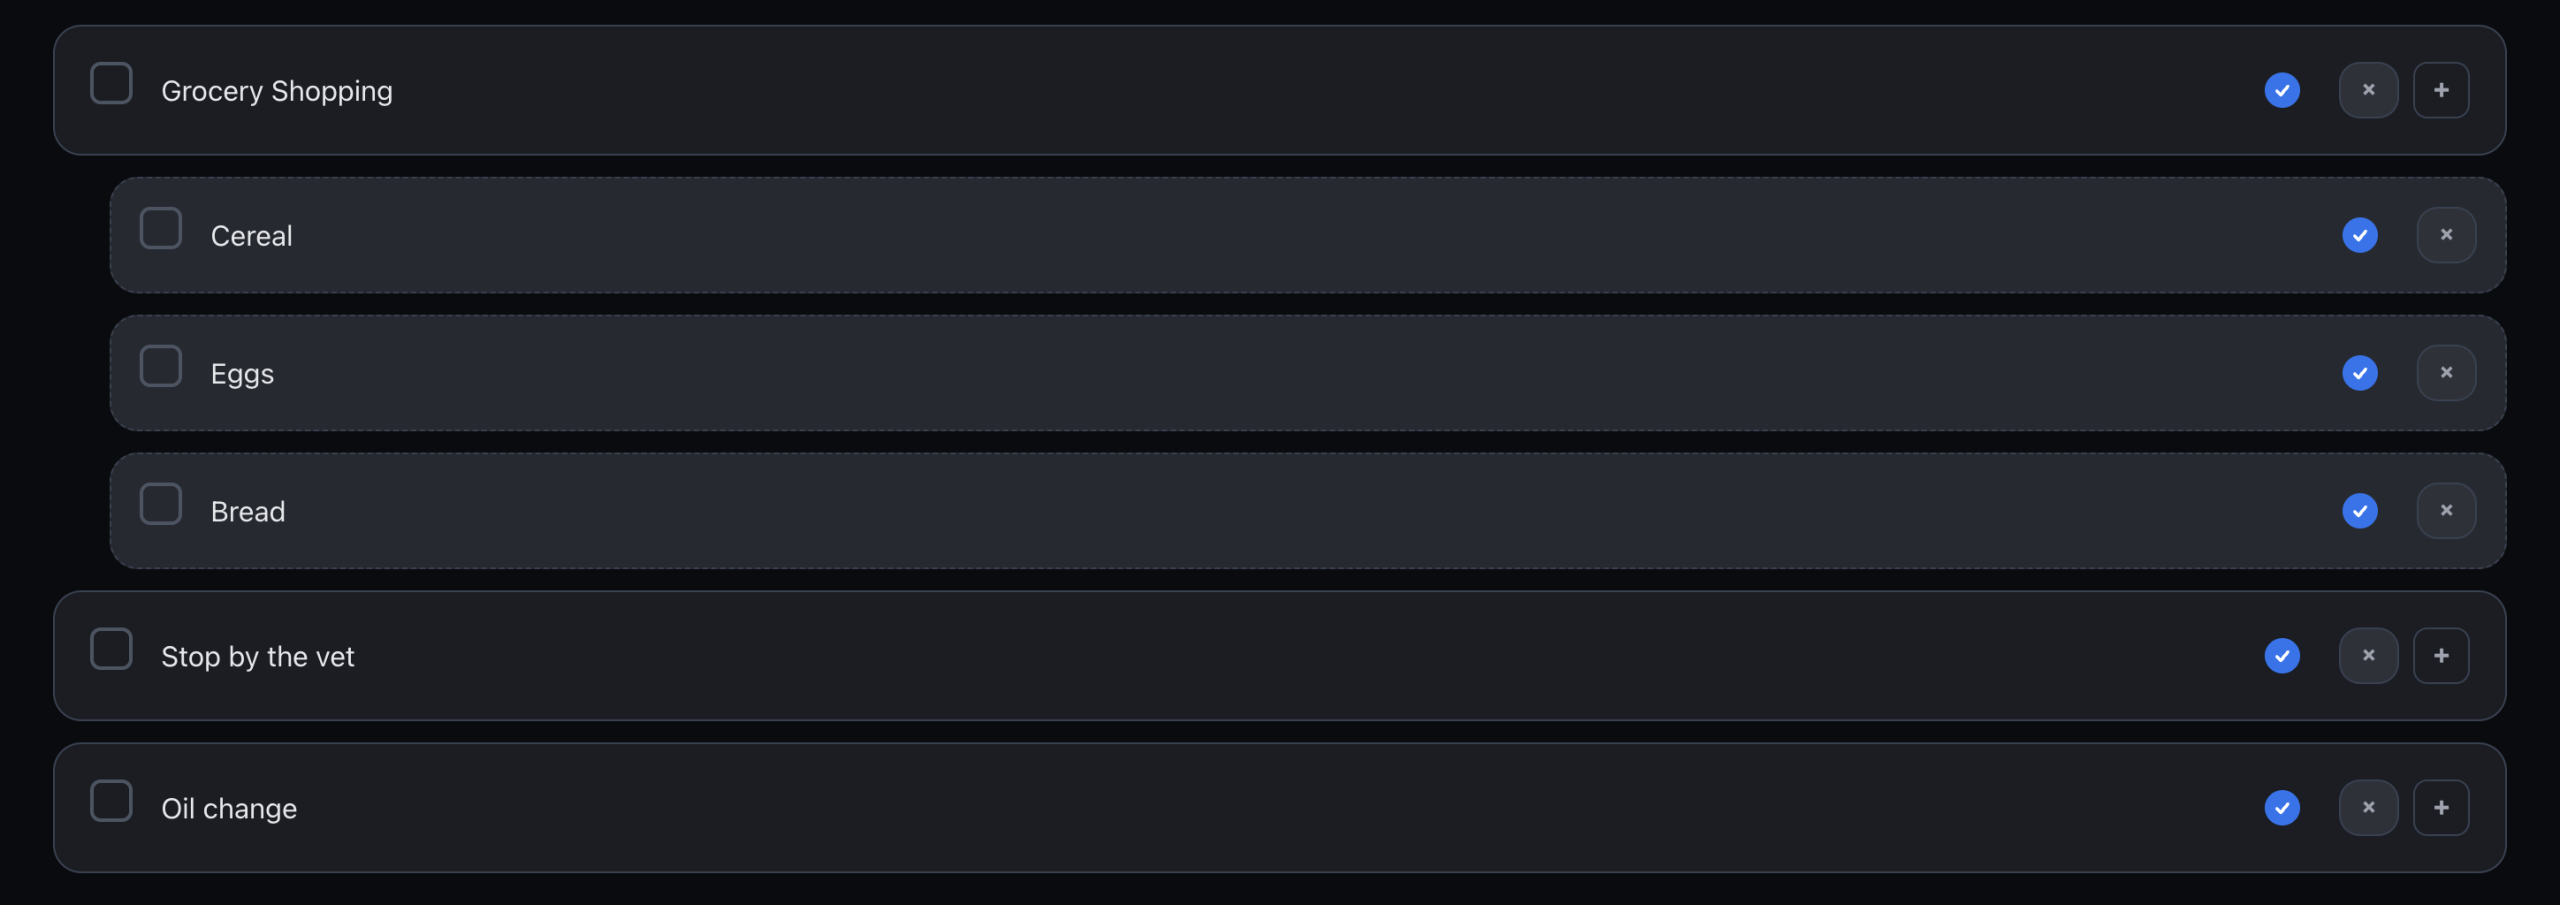2560x905 pixels.
Task: Remove the Cereal subtask
Action: click(2446, 236)
